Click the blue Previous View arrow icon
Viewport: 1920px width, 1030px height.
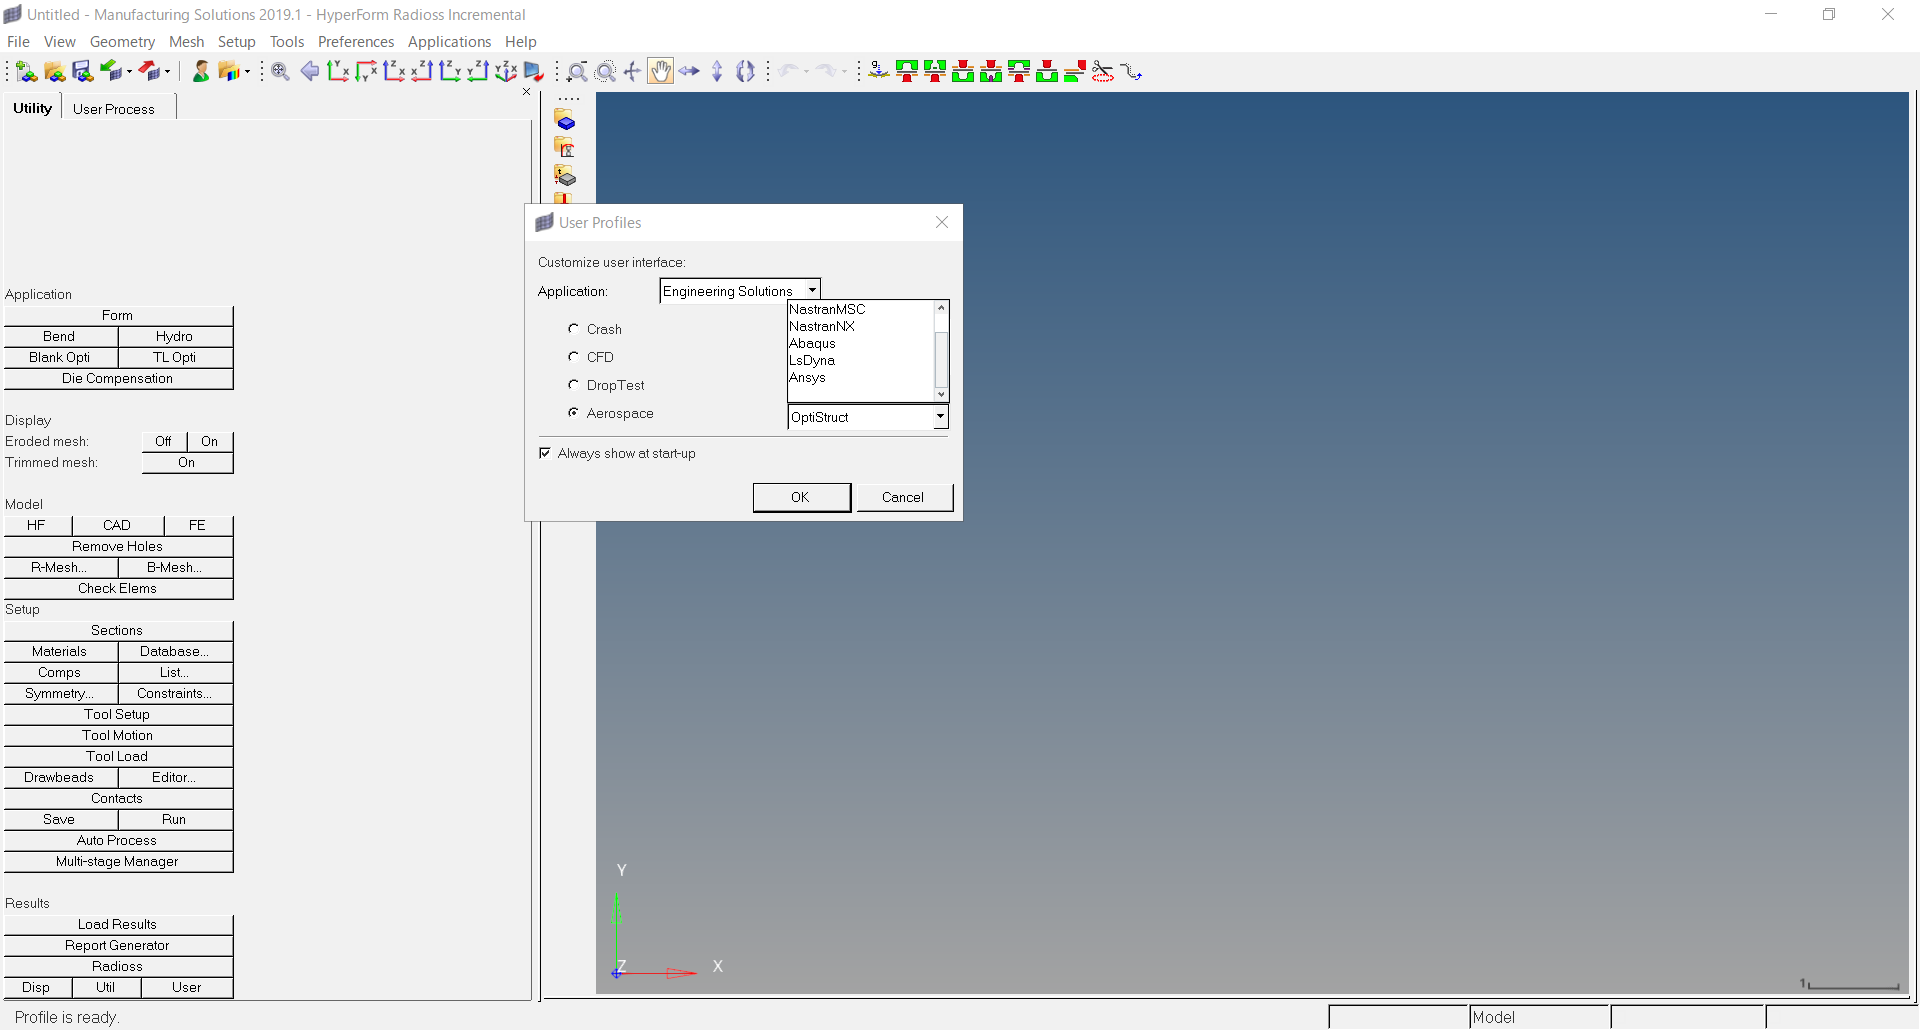pyautogui.click(x=310, y=71)
